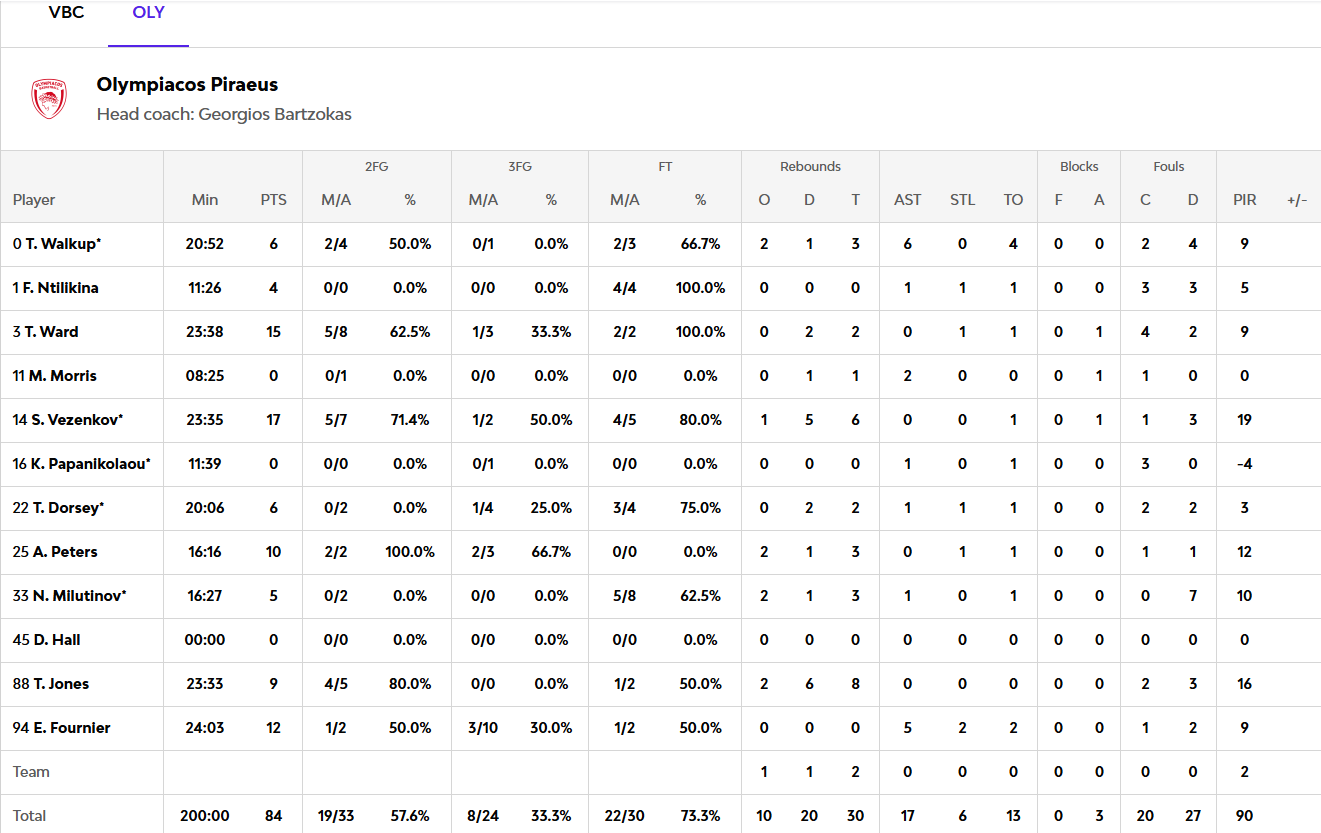Sort by AST column header
The width and height of the screenshot is (1321, 833).
(x=907, y=200)
